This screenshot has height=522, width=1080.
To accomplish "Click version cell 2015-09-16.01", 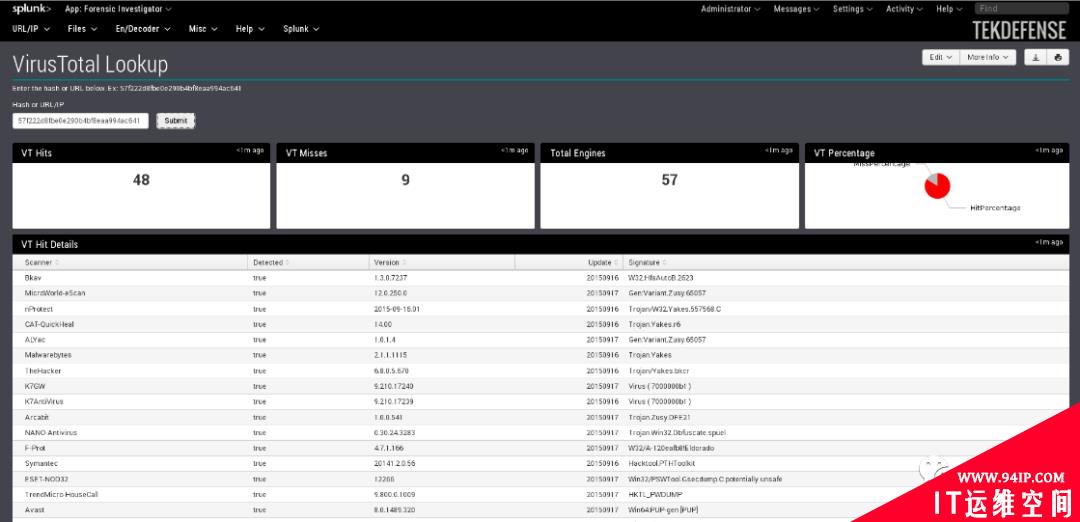I will [397, 309].
